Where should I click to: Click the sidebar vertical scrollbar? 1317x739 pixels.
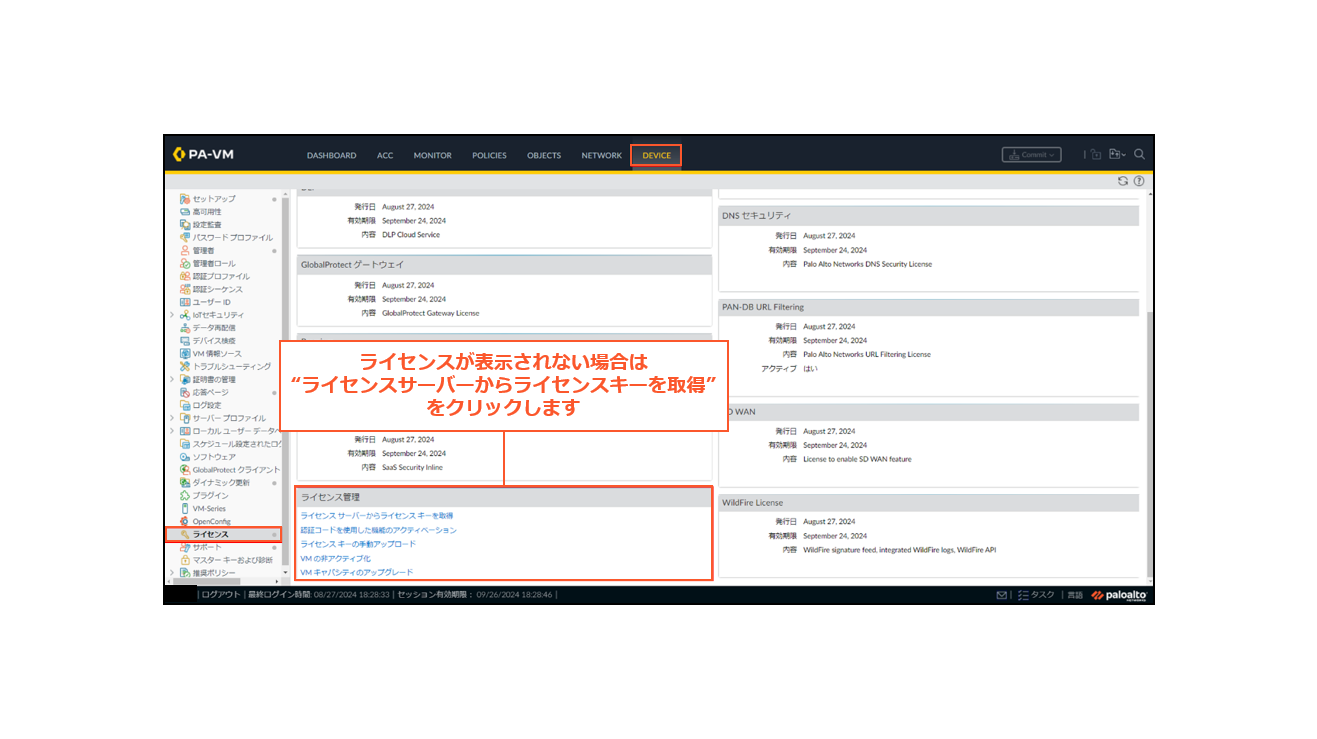tap(285, 380)
